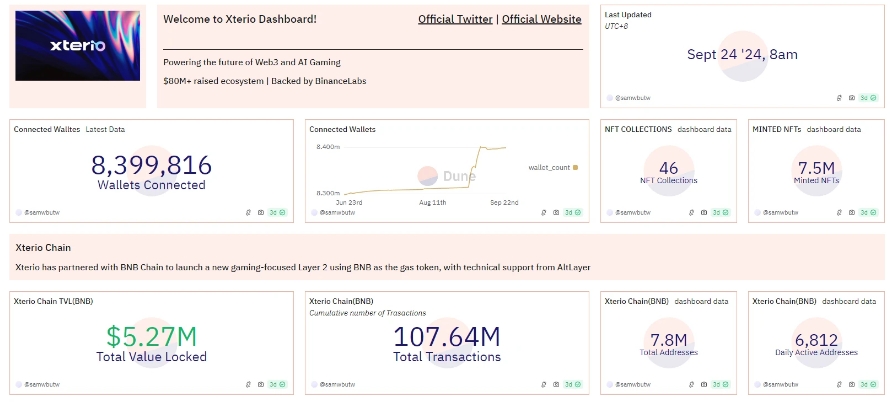Click 3d refresh badge on MINTED NFTs card
Viewport: 890px width, 402px height.
coord(868,212)
